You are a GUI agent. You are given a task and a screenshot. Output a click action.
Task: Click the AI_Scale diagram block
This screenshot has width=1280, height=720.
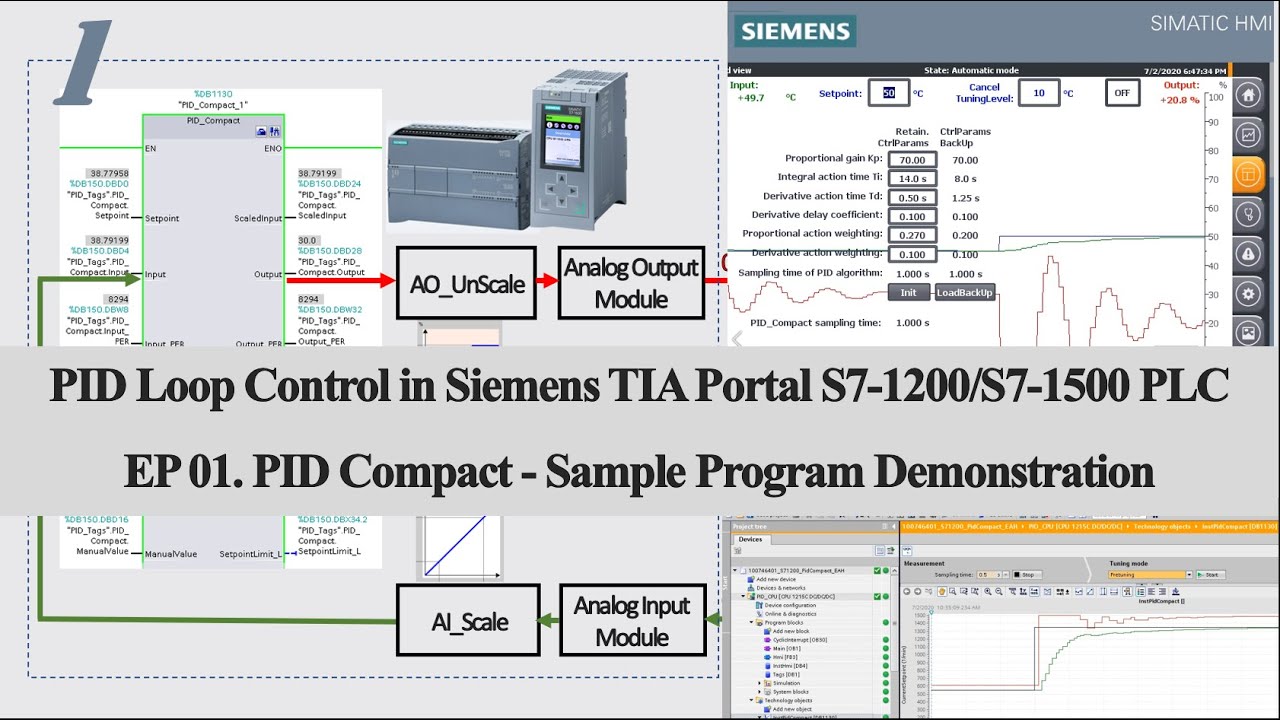coord(469,621)
